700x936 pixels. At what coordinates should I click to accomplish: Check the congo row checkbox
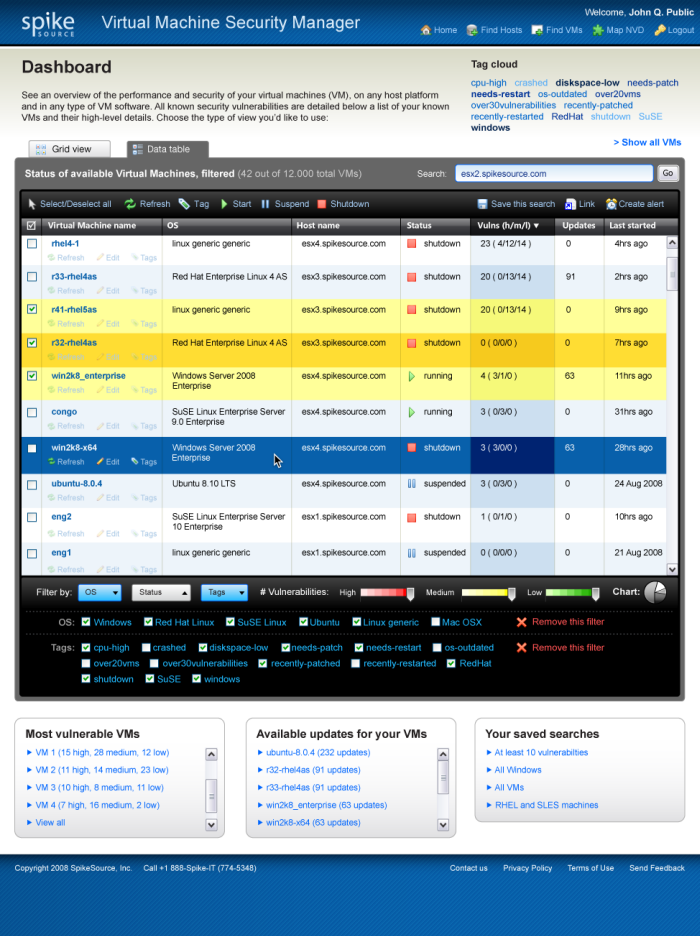pyautogui.click(x=32, y=412)
